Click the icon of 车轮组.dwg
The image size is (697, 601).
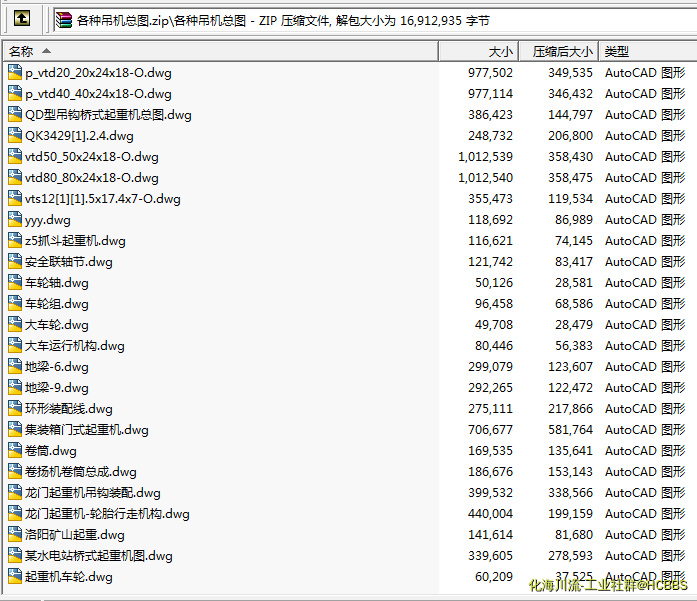(x=15, y=304)
